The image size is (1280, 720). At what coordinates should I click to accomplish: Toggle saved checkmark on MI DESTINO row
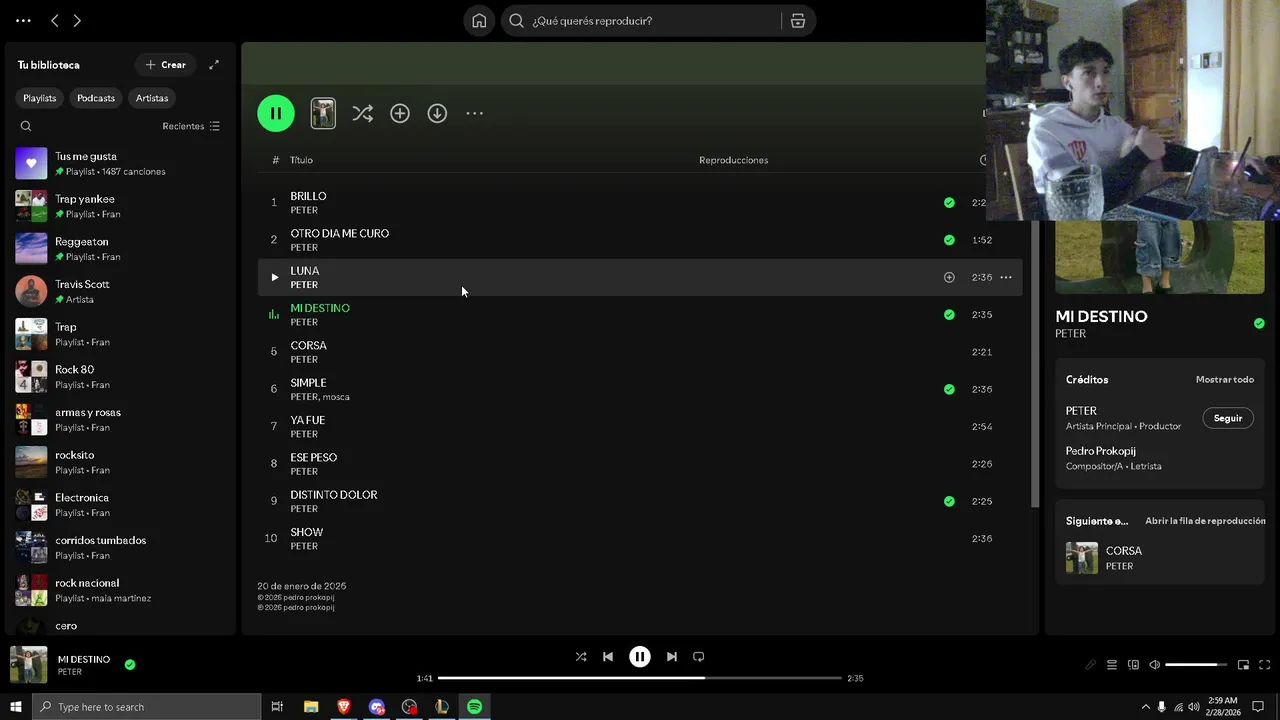pyautogui.click(x=949, y=315)
